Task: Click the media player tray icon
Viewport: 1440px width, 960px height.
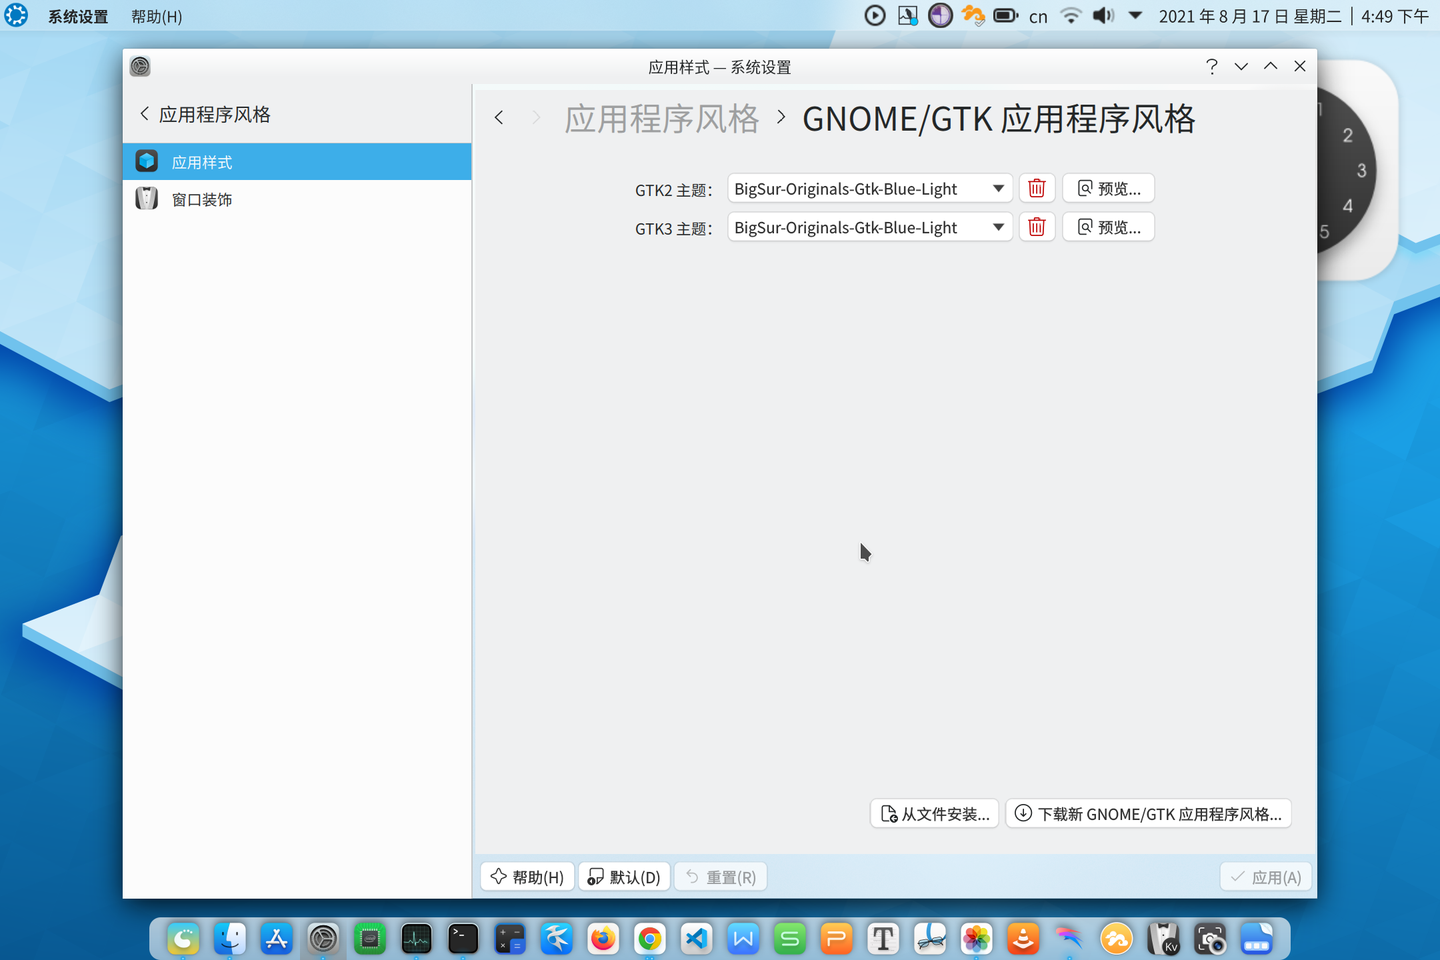Action: (875, 15)
